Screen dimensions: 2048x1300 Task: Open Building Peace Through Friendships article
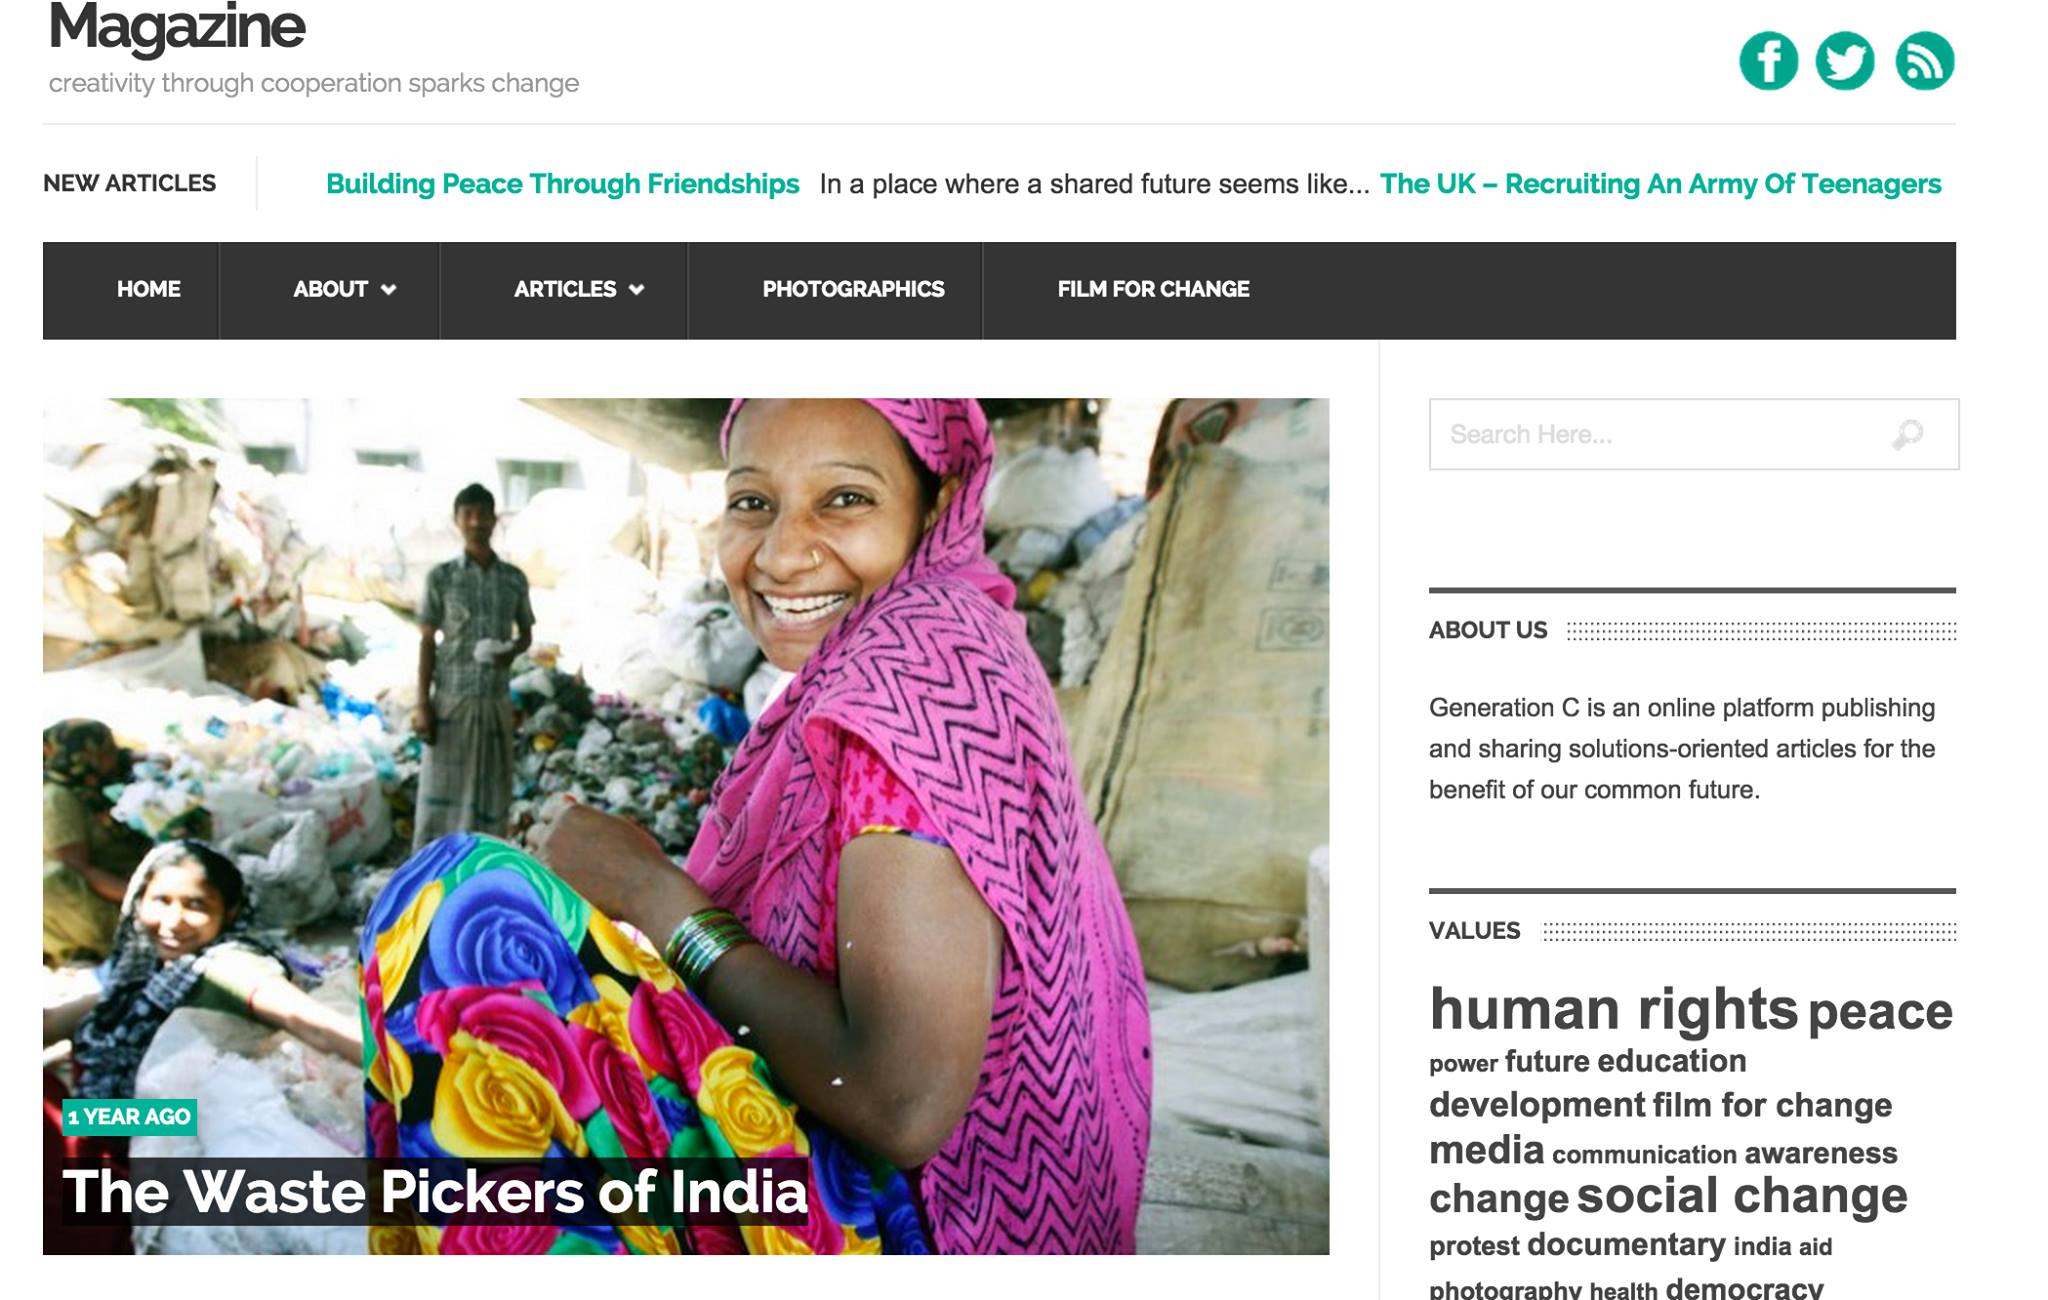[562, 184]
